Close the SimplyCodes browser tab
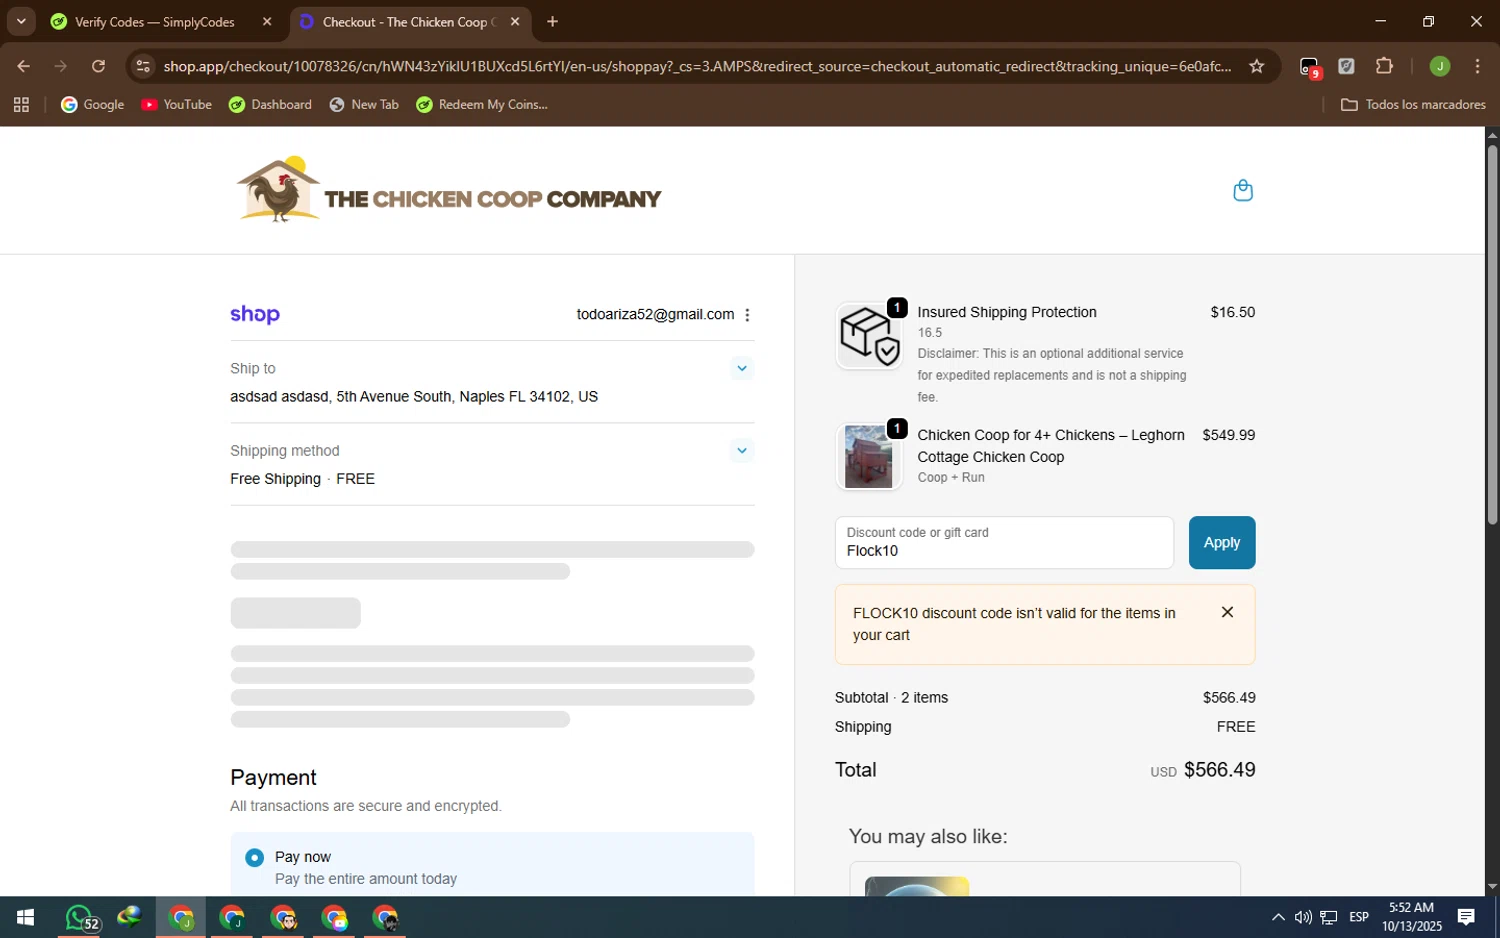The image size is (1500, 938). click(266, 22)
